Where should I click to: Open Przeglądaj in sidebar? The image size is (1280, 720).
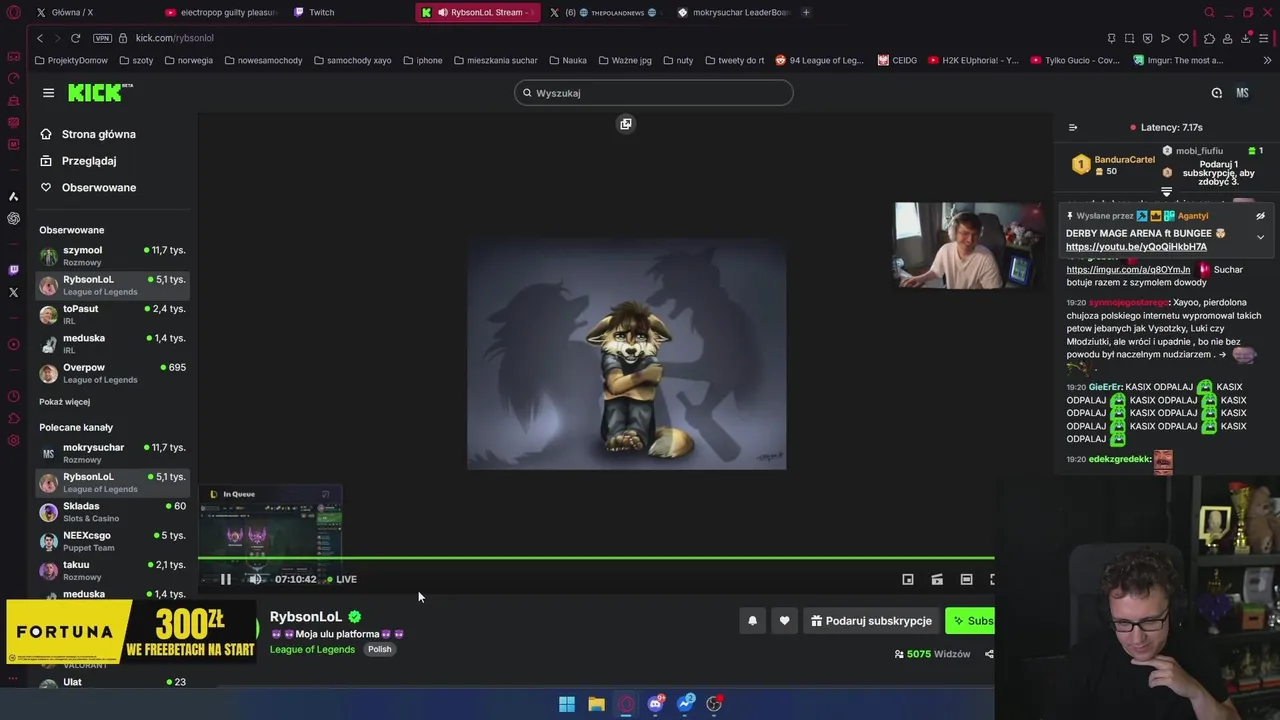88,161
